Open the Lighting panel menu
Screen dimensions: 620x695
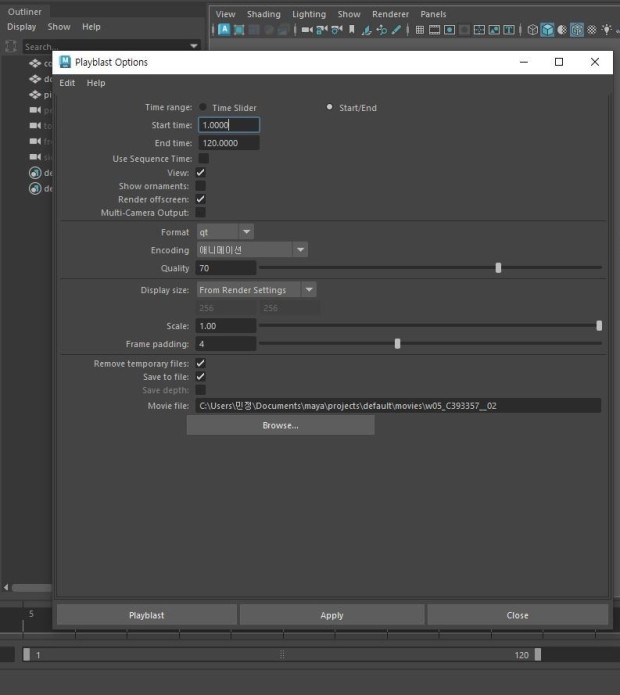click(309, 14)
